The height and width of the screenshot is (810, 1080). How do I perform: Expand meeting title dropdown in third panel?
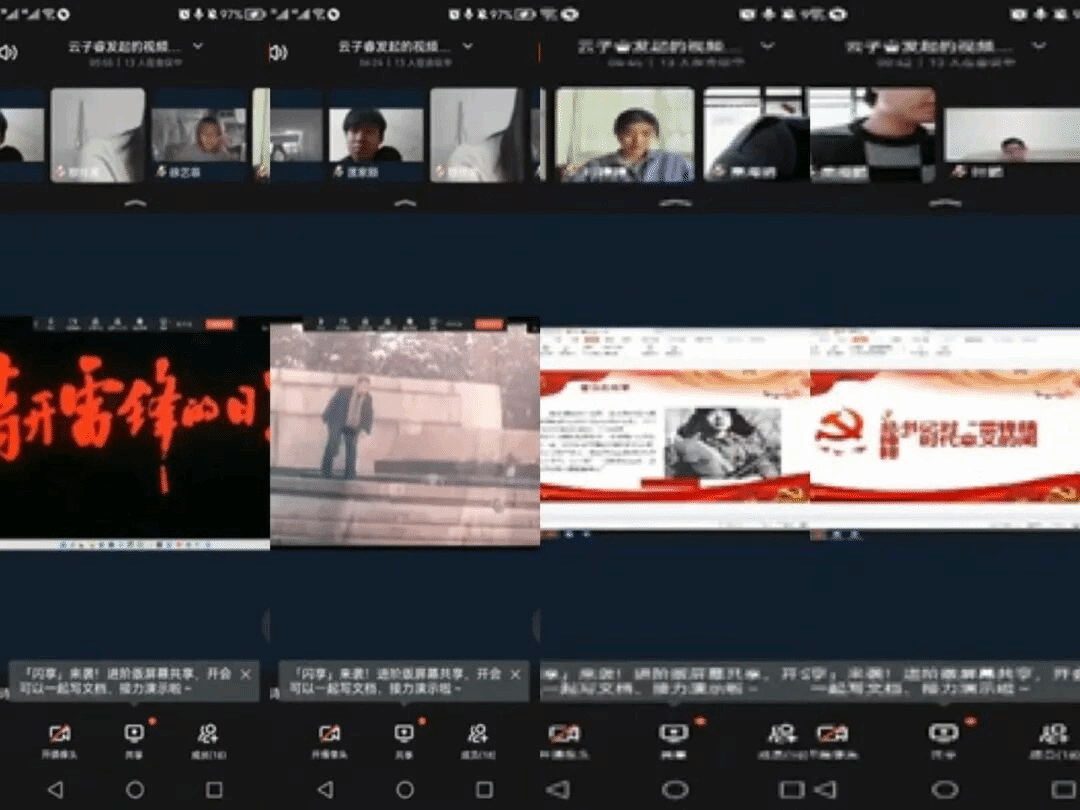click(x=767, y=46)
